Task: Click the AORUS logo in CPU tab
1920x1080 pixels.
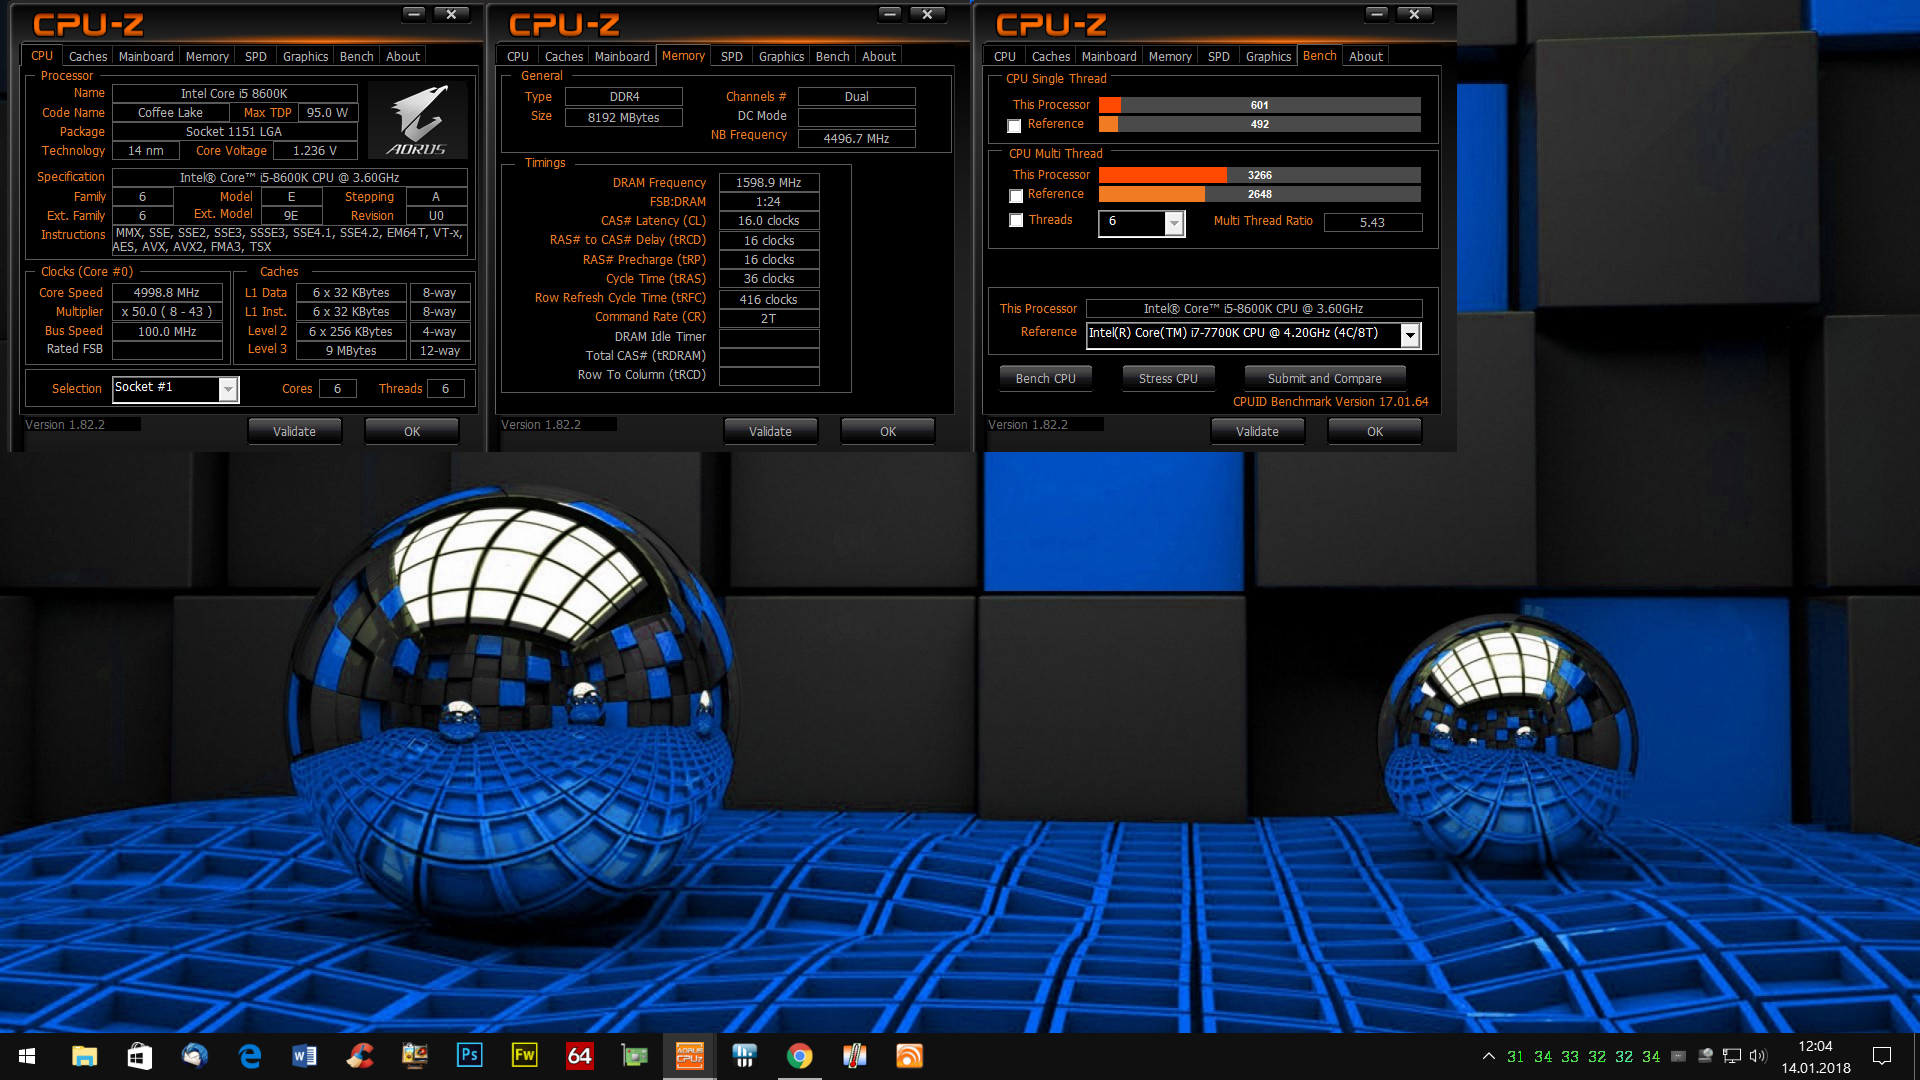Action: point(417,121)
